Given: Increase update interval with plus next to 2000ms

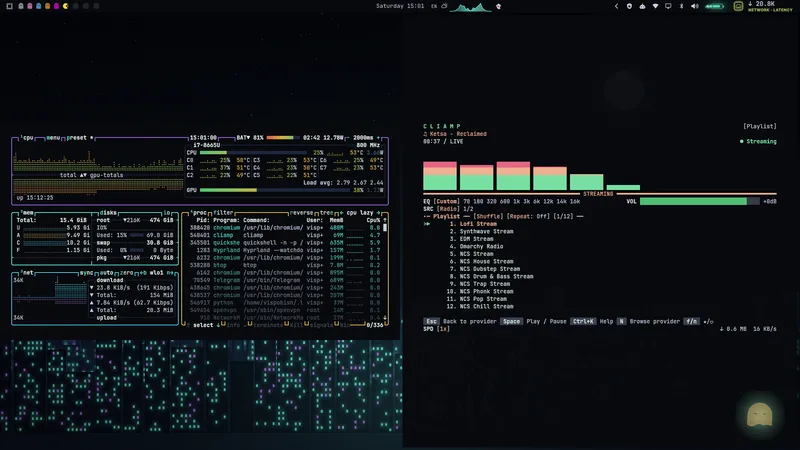Looking at the screenshot, I should pyautogui.click(x=378, y=138).
